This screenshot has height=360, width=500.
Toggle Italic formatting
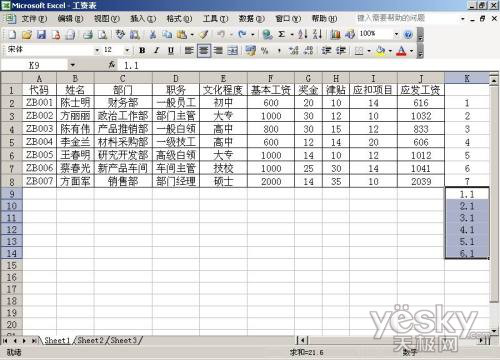(157, 51)
